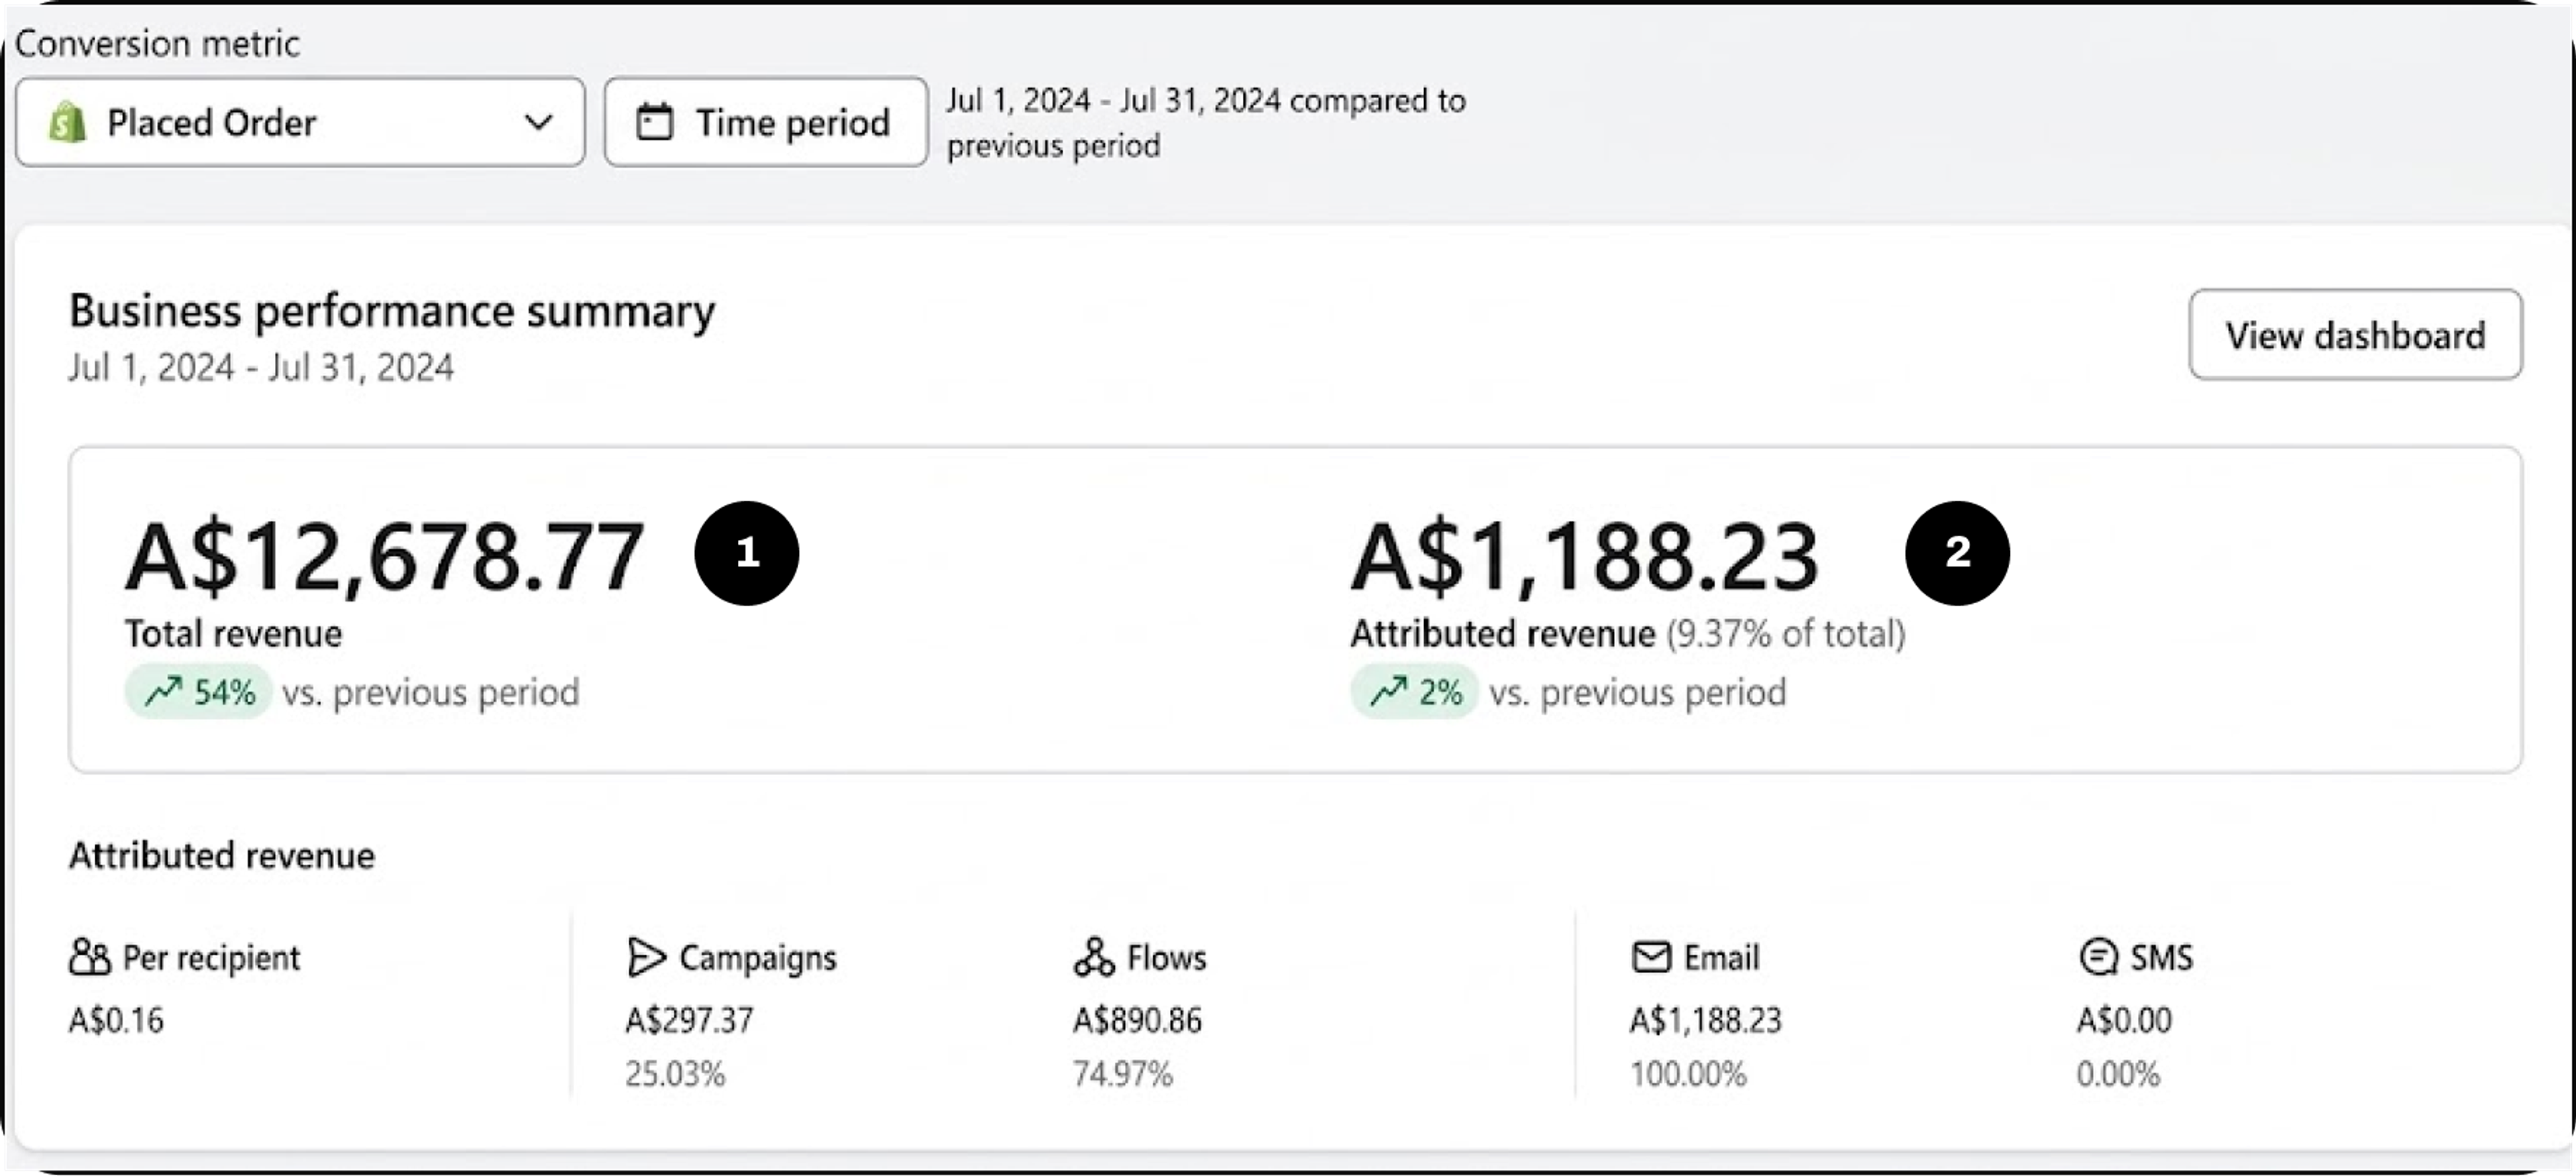Select the attributed revenue A$1,188.23 heading value
2576x1176 pixels.
click(x=1585, y=556)
